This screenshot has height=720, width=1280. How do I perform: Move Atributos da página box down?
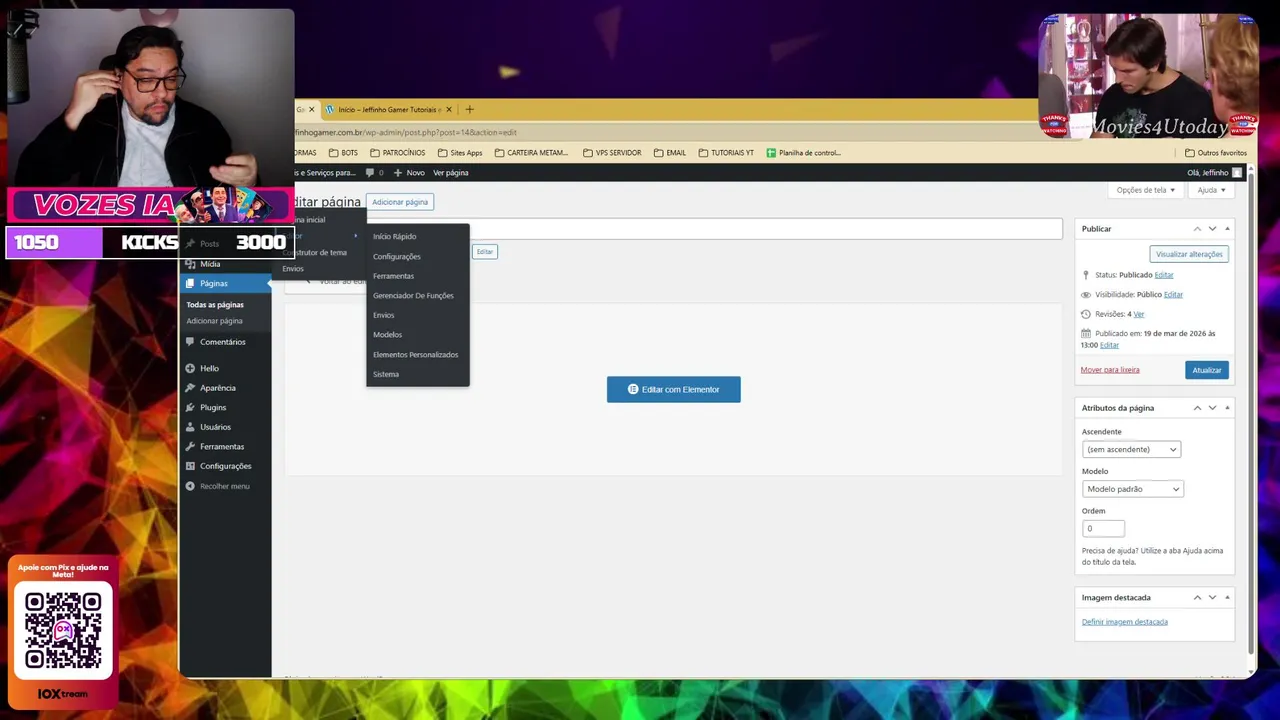1212,408
